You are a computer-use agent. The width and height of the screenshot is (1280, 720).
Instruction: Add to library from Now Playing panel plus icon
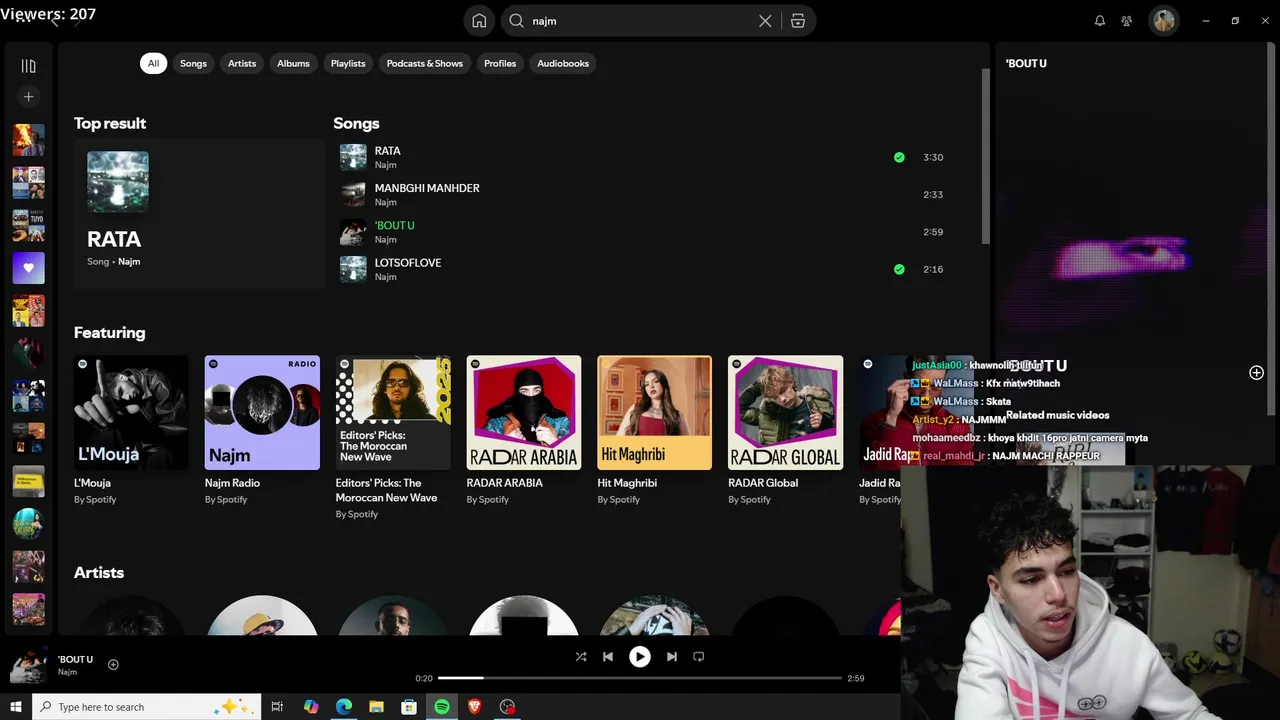[x=1256, y=373]
